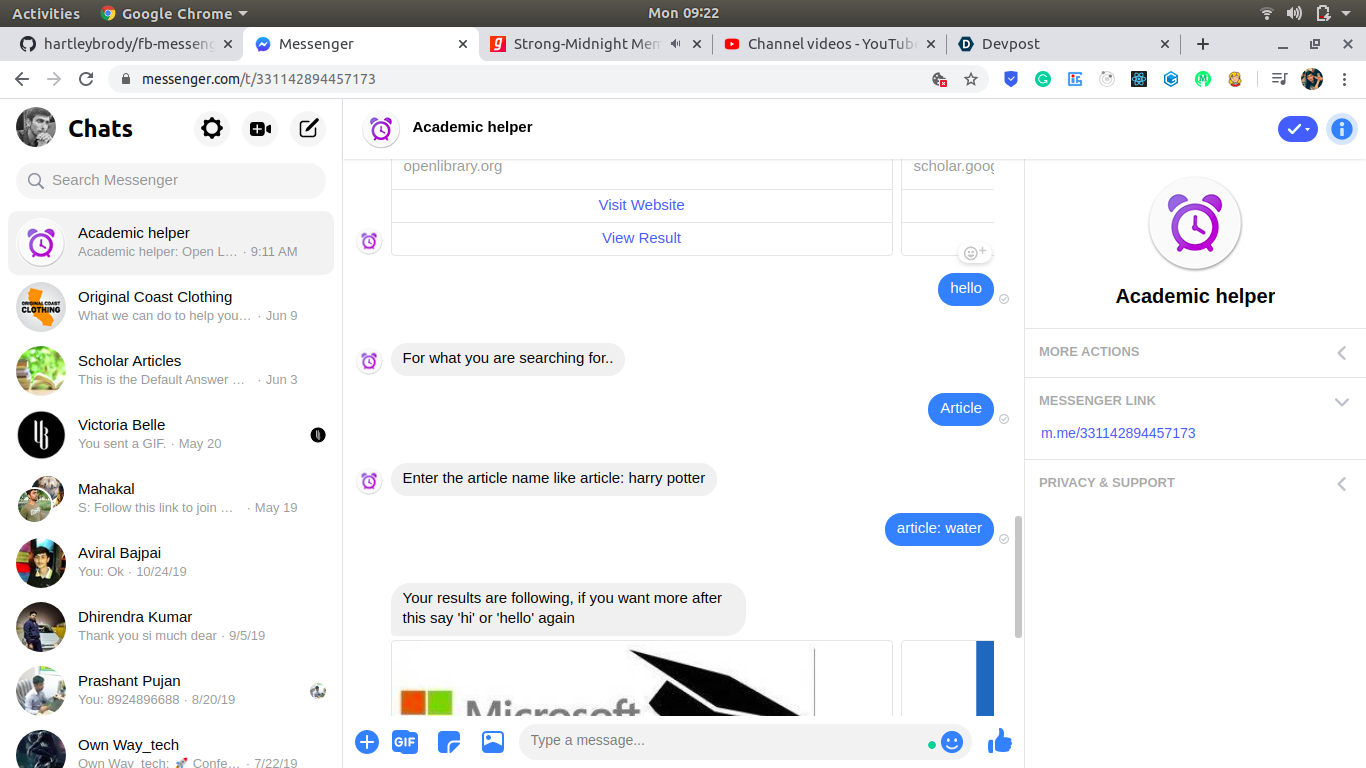Image resolution: width=1366 pixels, height=768 pixels.
Task: Open Google Chrome app menu
Action: pos(174,13)
